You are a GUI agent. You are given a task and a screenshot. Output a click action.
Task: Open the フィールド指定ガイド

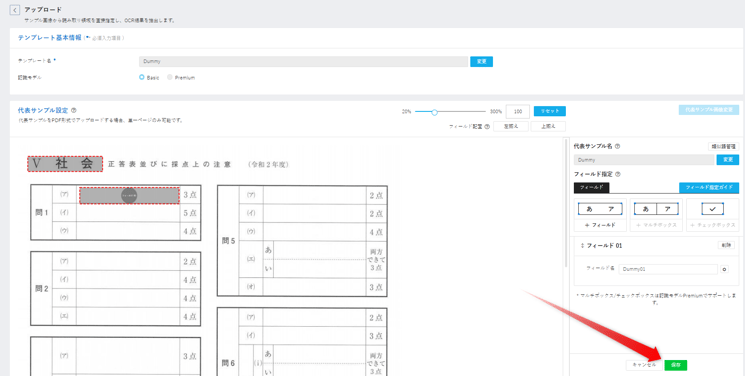tap(709, 188)
